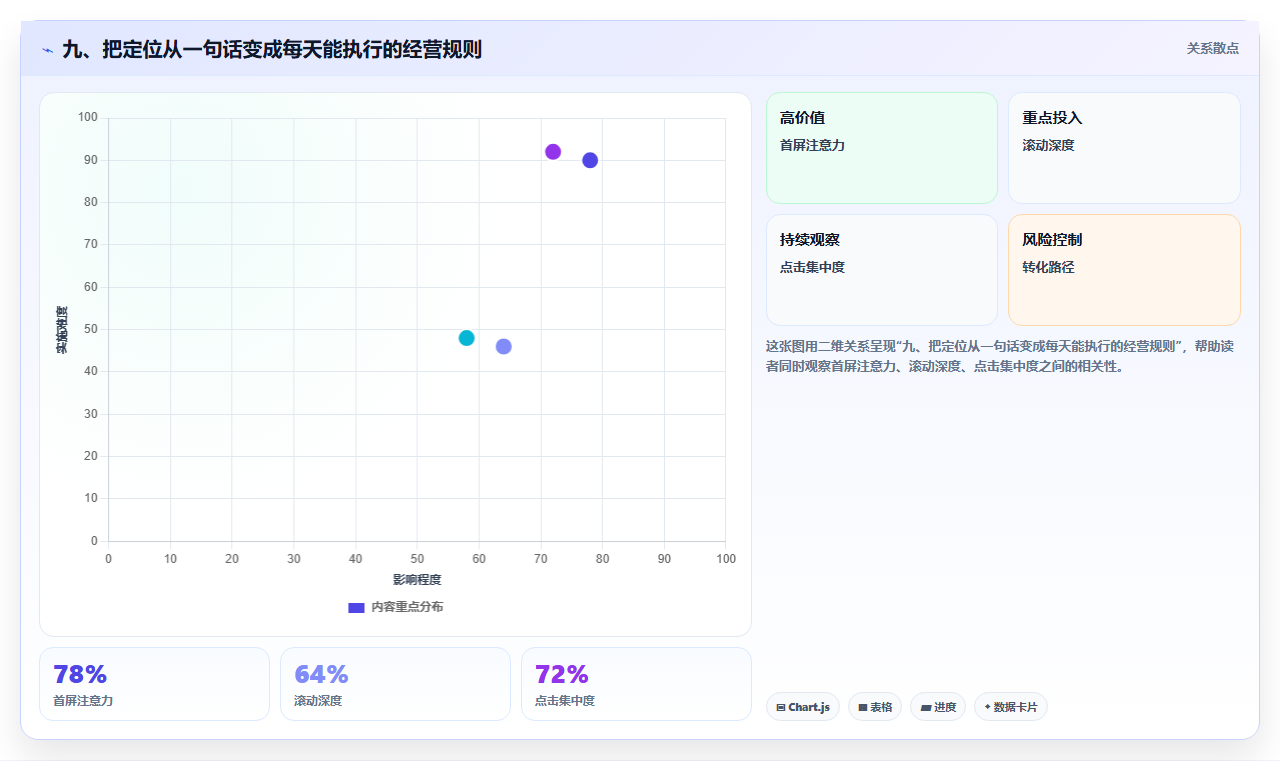Click the Chart.js tag chip
The width and height of the screenshot is (1280, 761).
803,707
